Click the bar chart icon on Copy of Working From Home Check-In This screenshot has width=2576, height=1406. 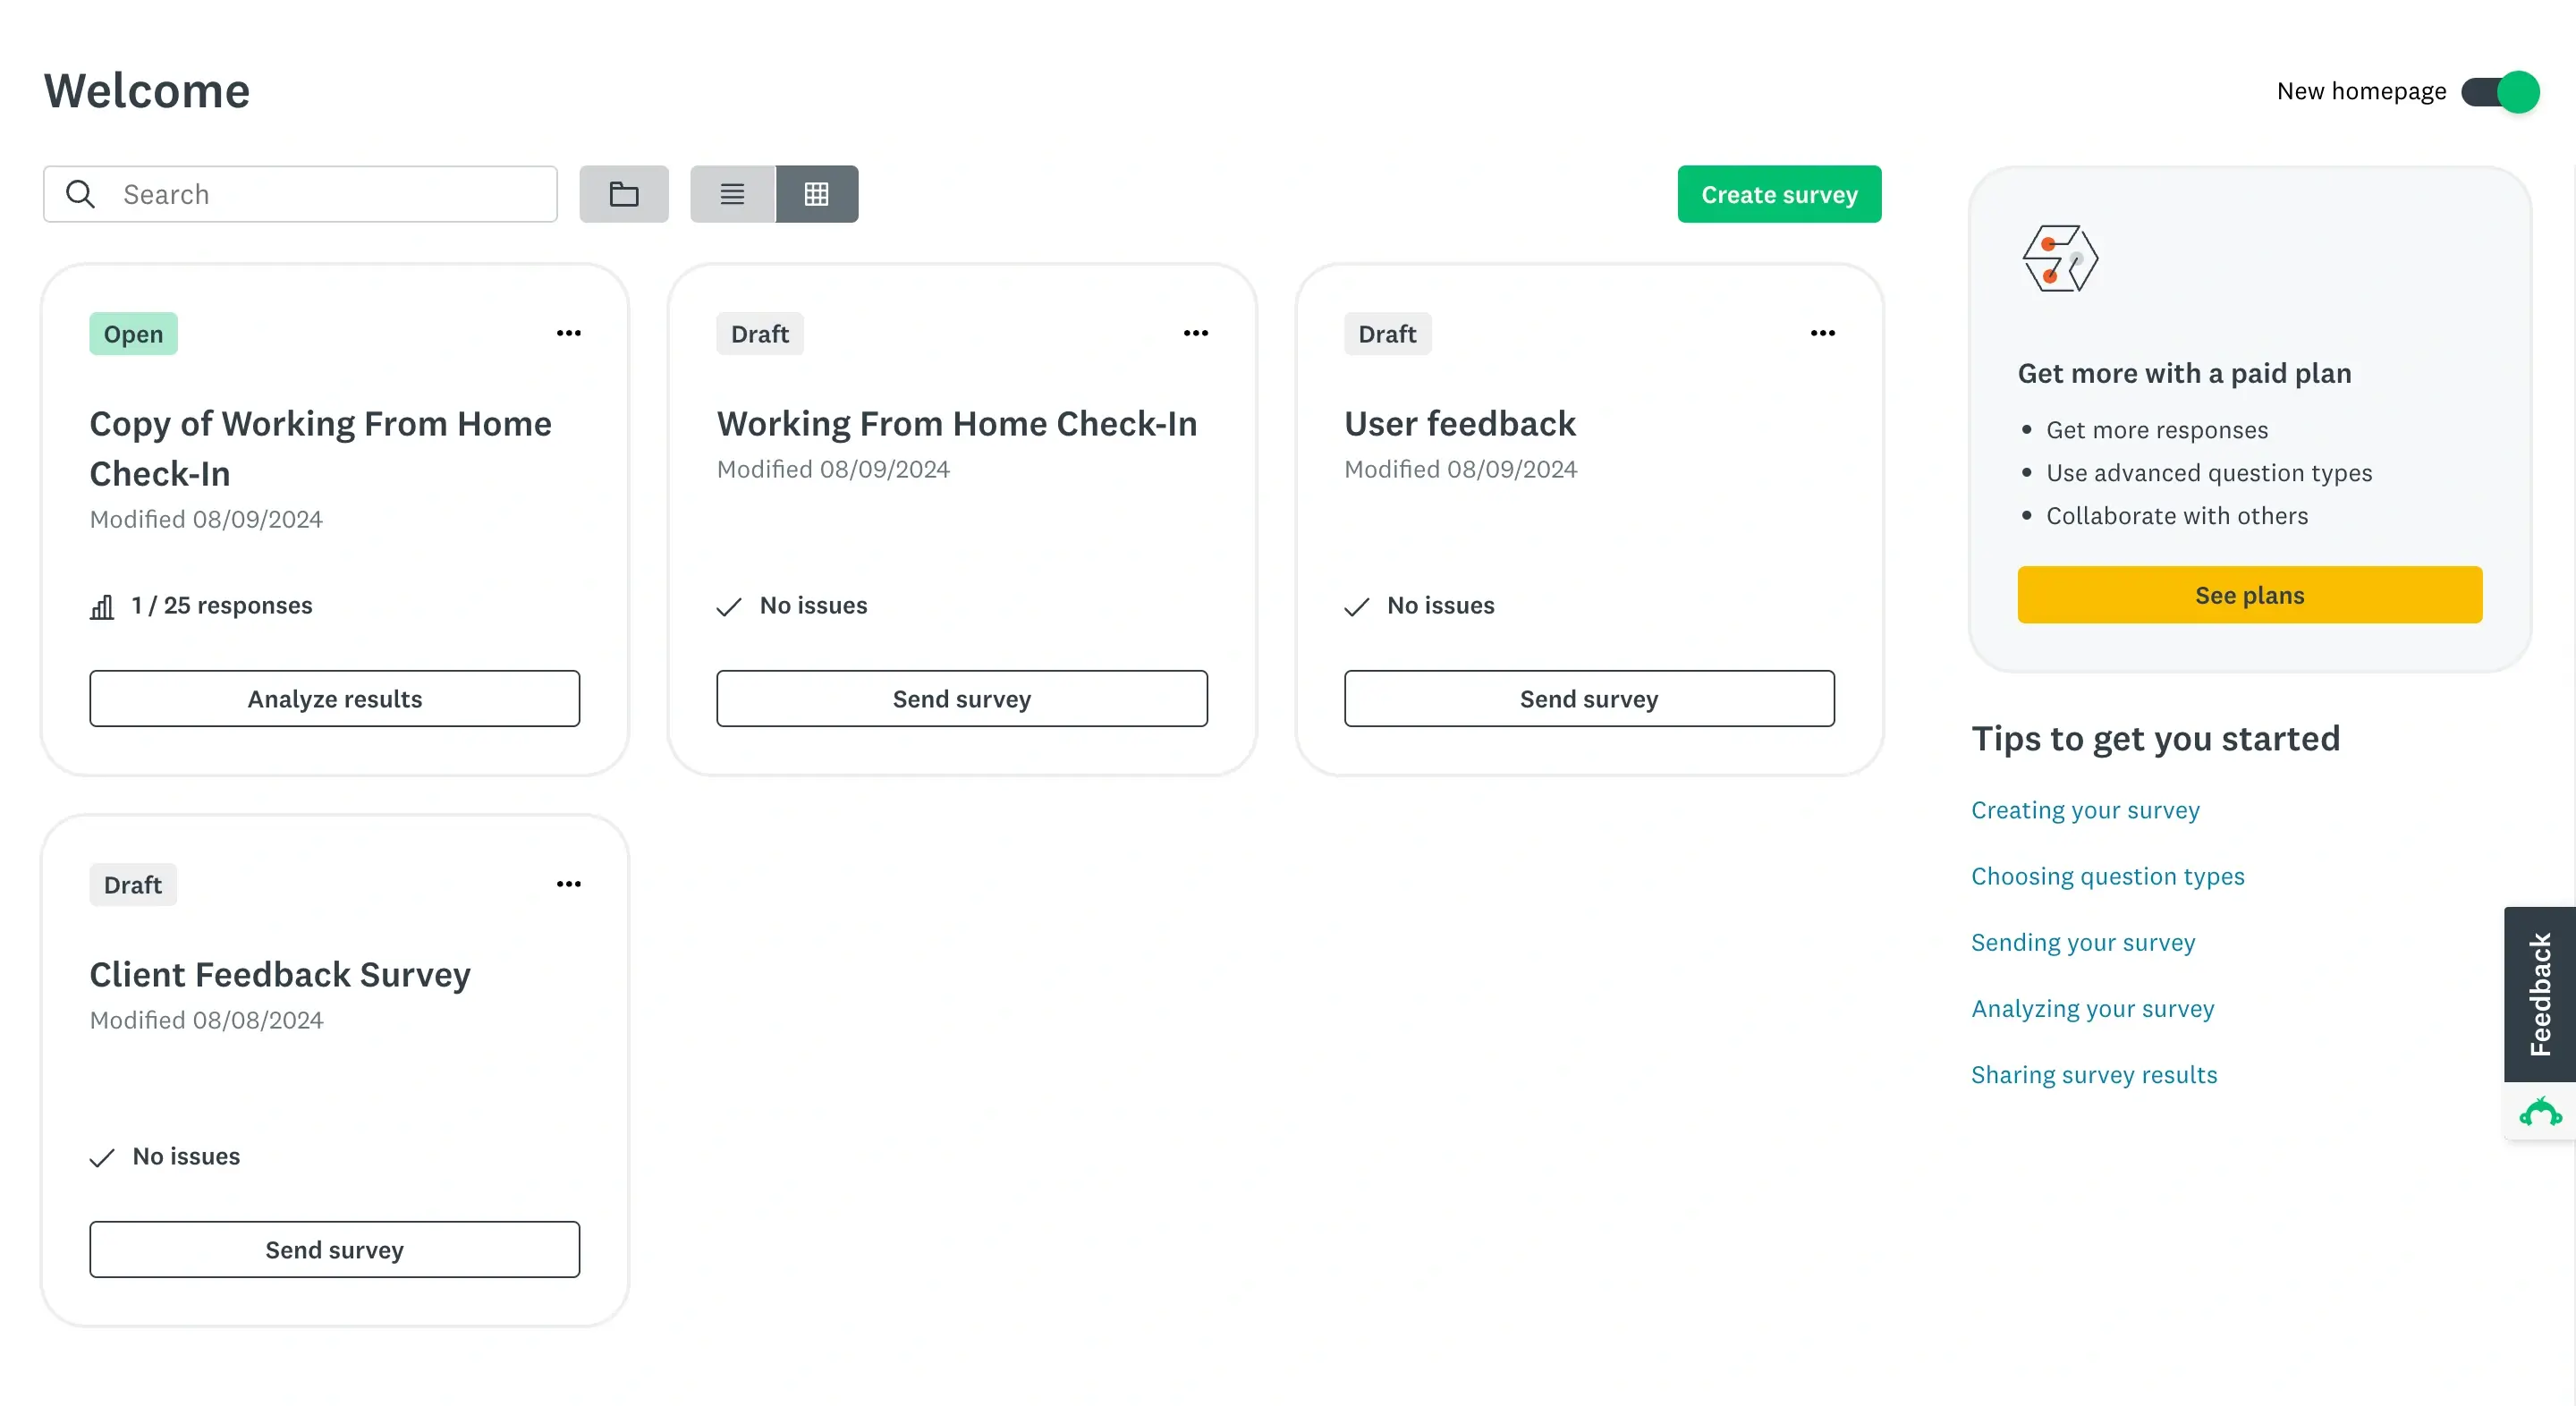(x=102, y=605)
